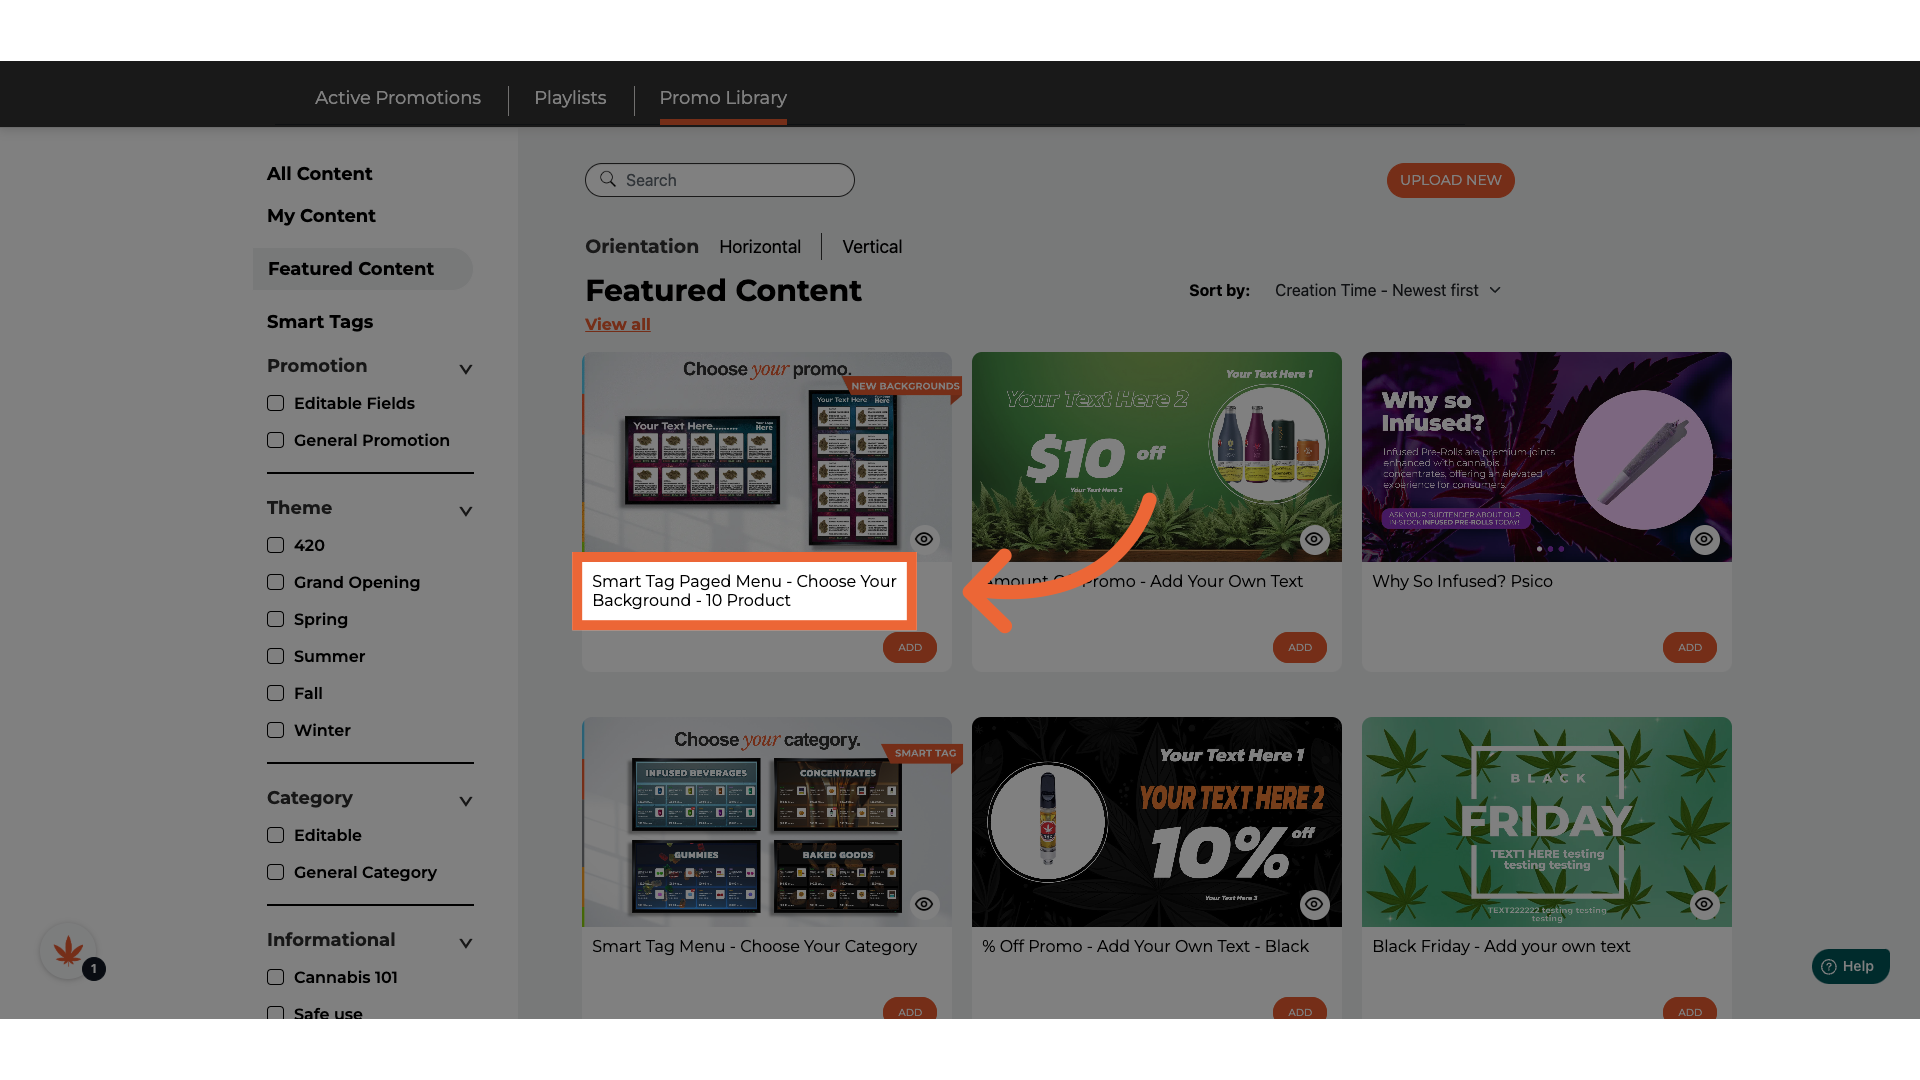1920x1080 pixels.
Task: Open the Playlists tab
Action: click(x=570, y=98)
